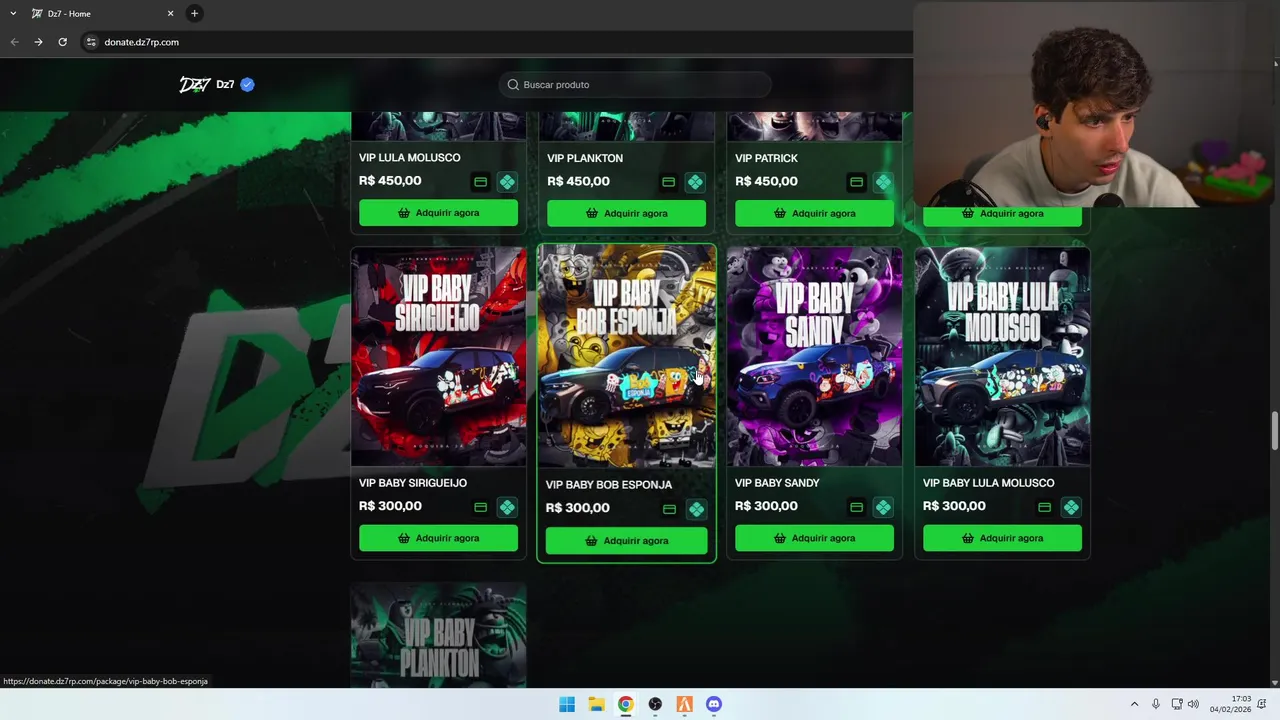
Task: Close the Dz7 - Home tab
Action: point(170,13)
